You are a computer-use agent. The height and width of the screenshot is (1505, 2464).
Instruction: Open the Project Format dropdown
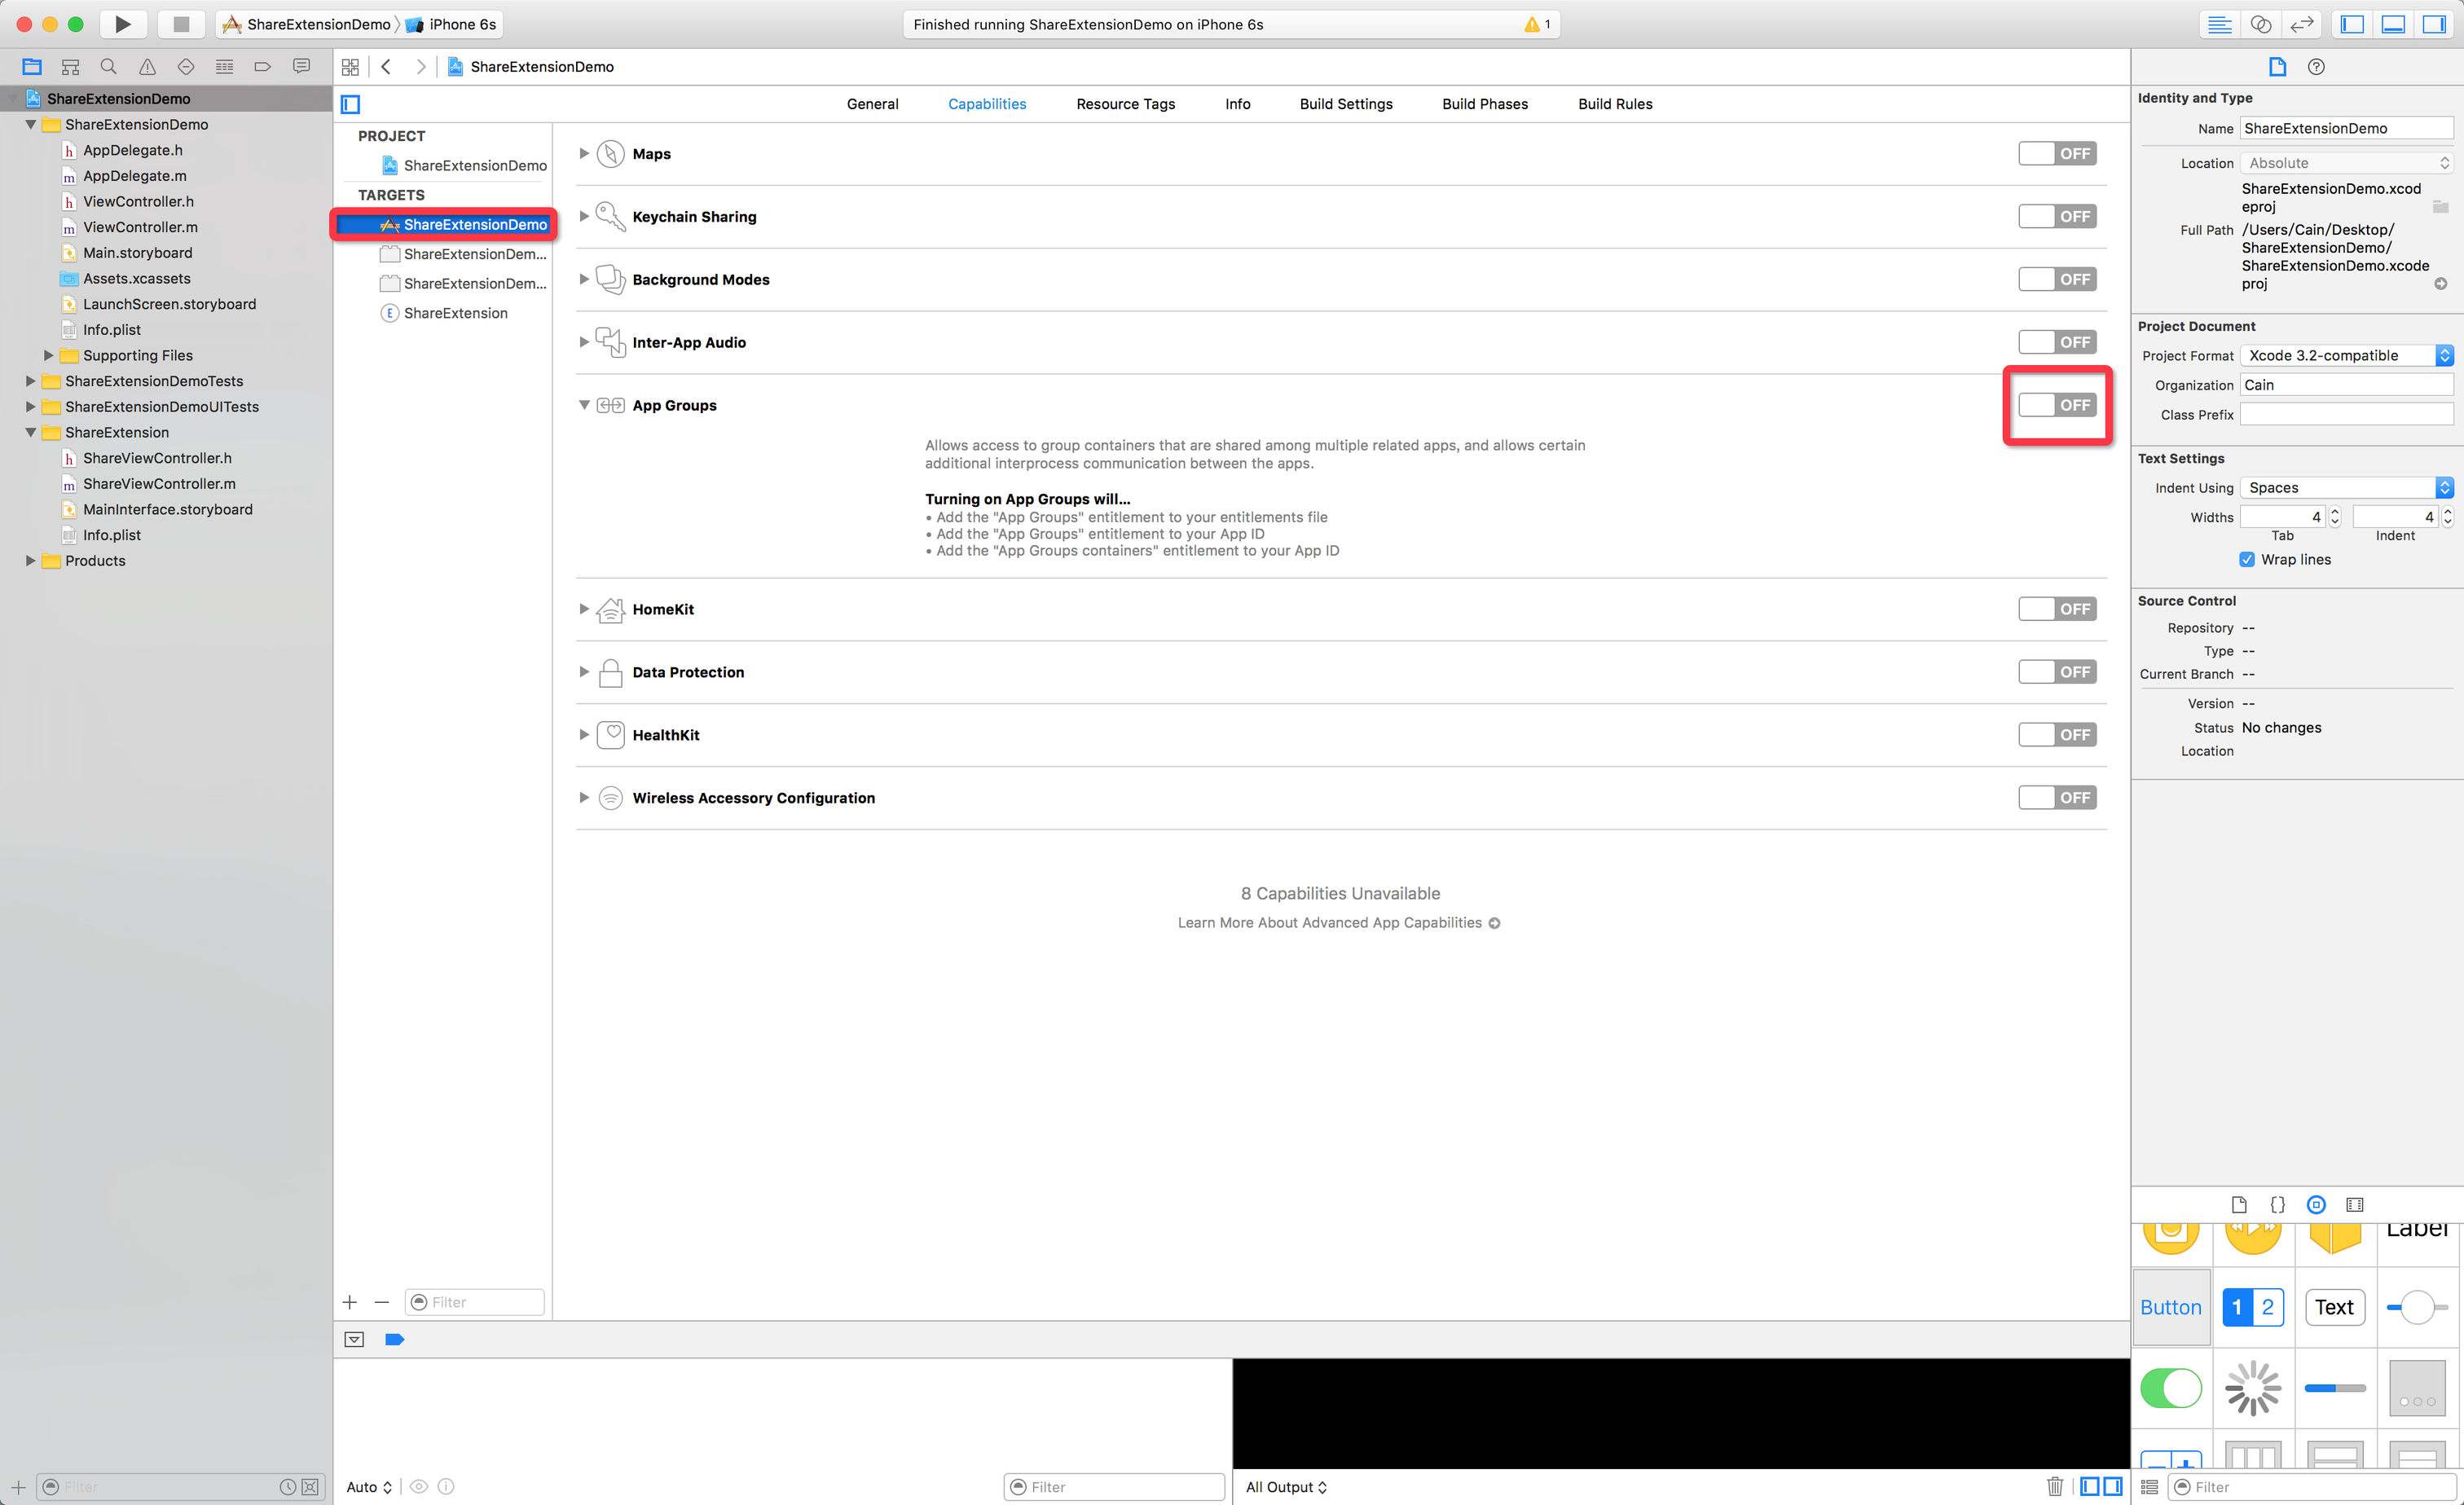coord(2345,356)
